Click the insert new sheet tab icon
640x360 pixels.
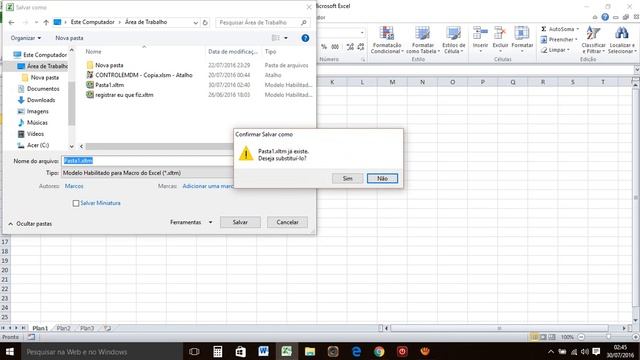pos(107,328)
